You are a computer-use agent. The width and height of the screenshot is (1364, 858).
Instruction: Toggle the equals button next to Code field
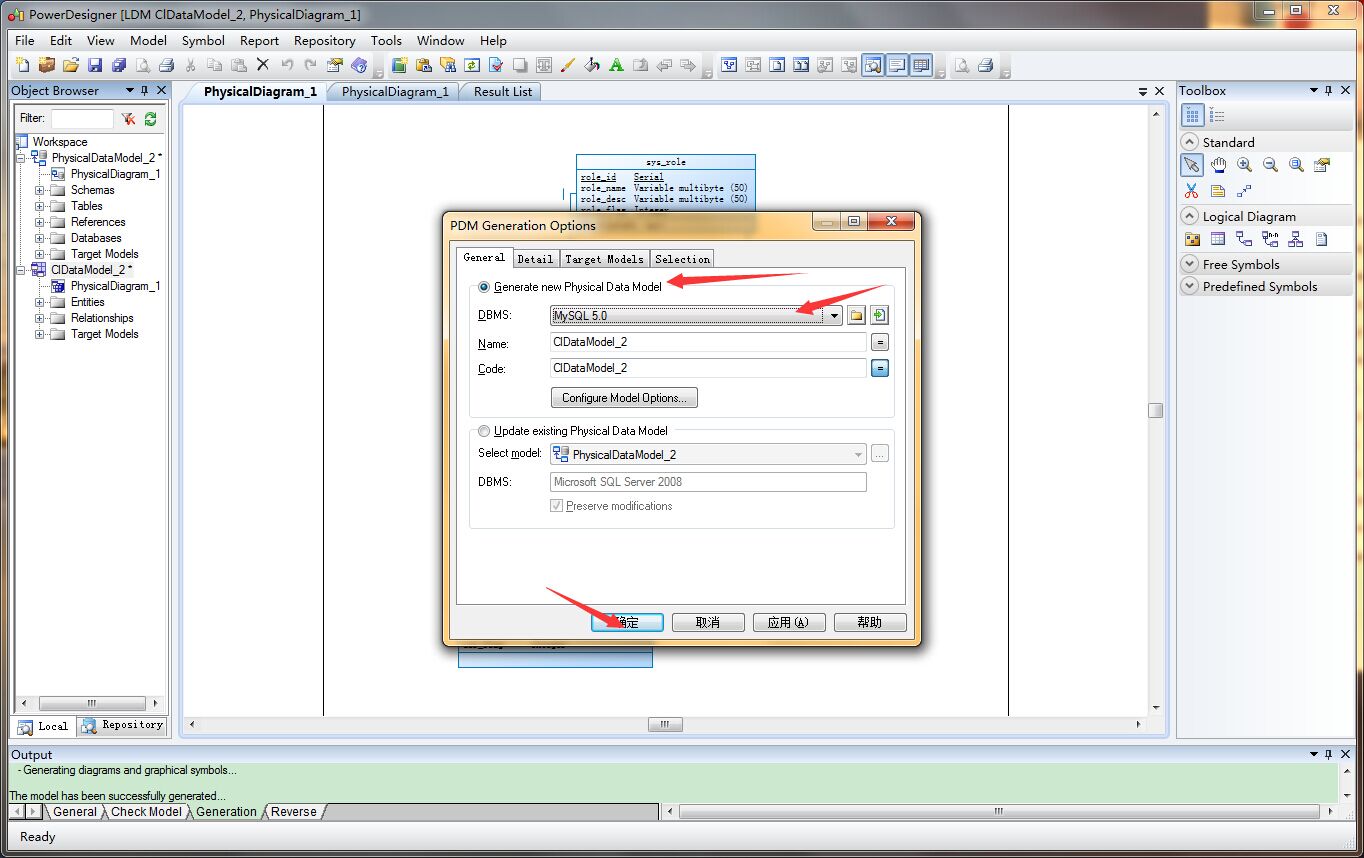point(880,368)
